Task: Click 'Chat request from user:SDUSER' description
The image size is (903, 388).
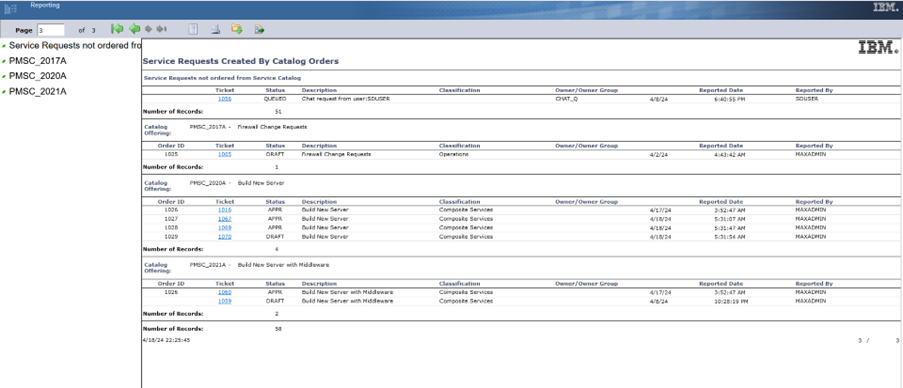Action: (x=346, y=99)
